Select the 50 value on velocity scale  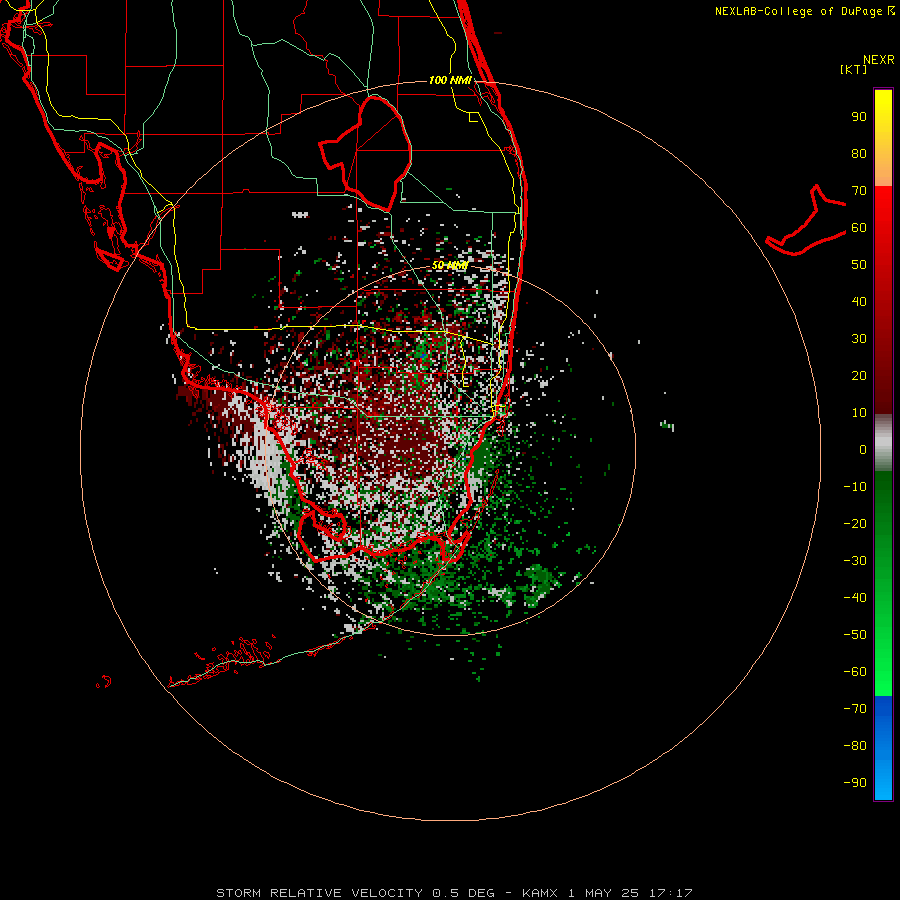859,265
